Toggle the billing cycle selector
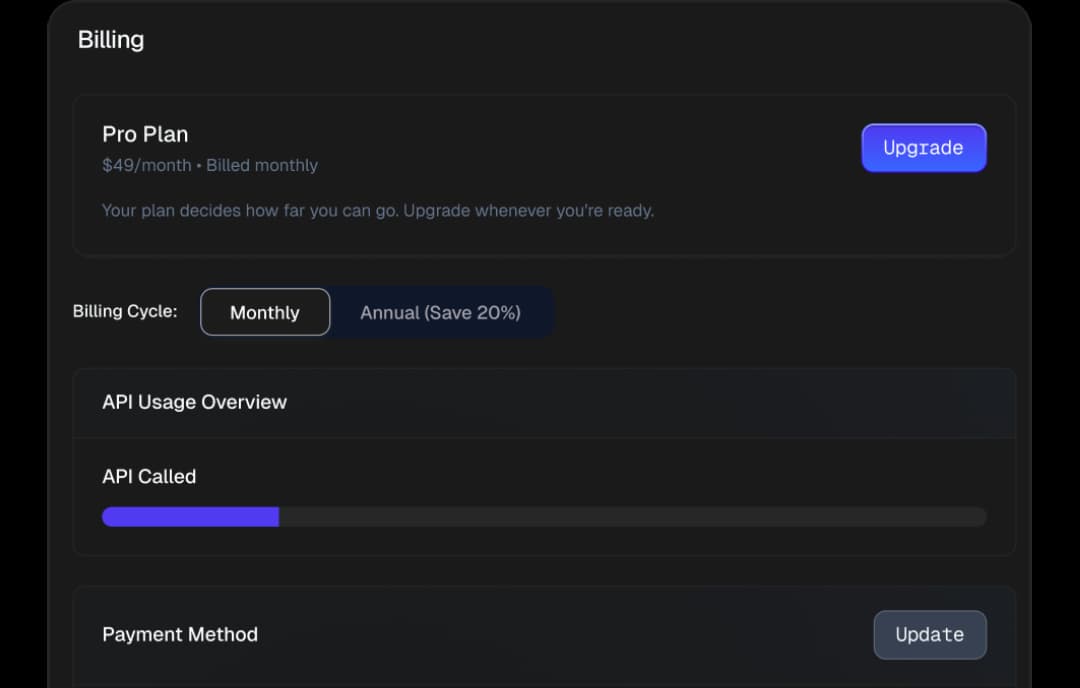The image size is (1080, 688). tap(375, 311)
